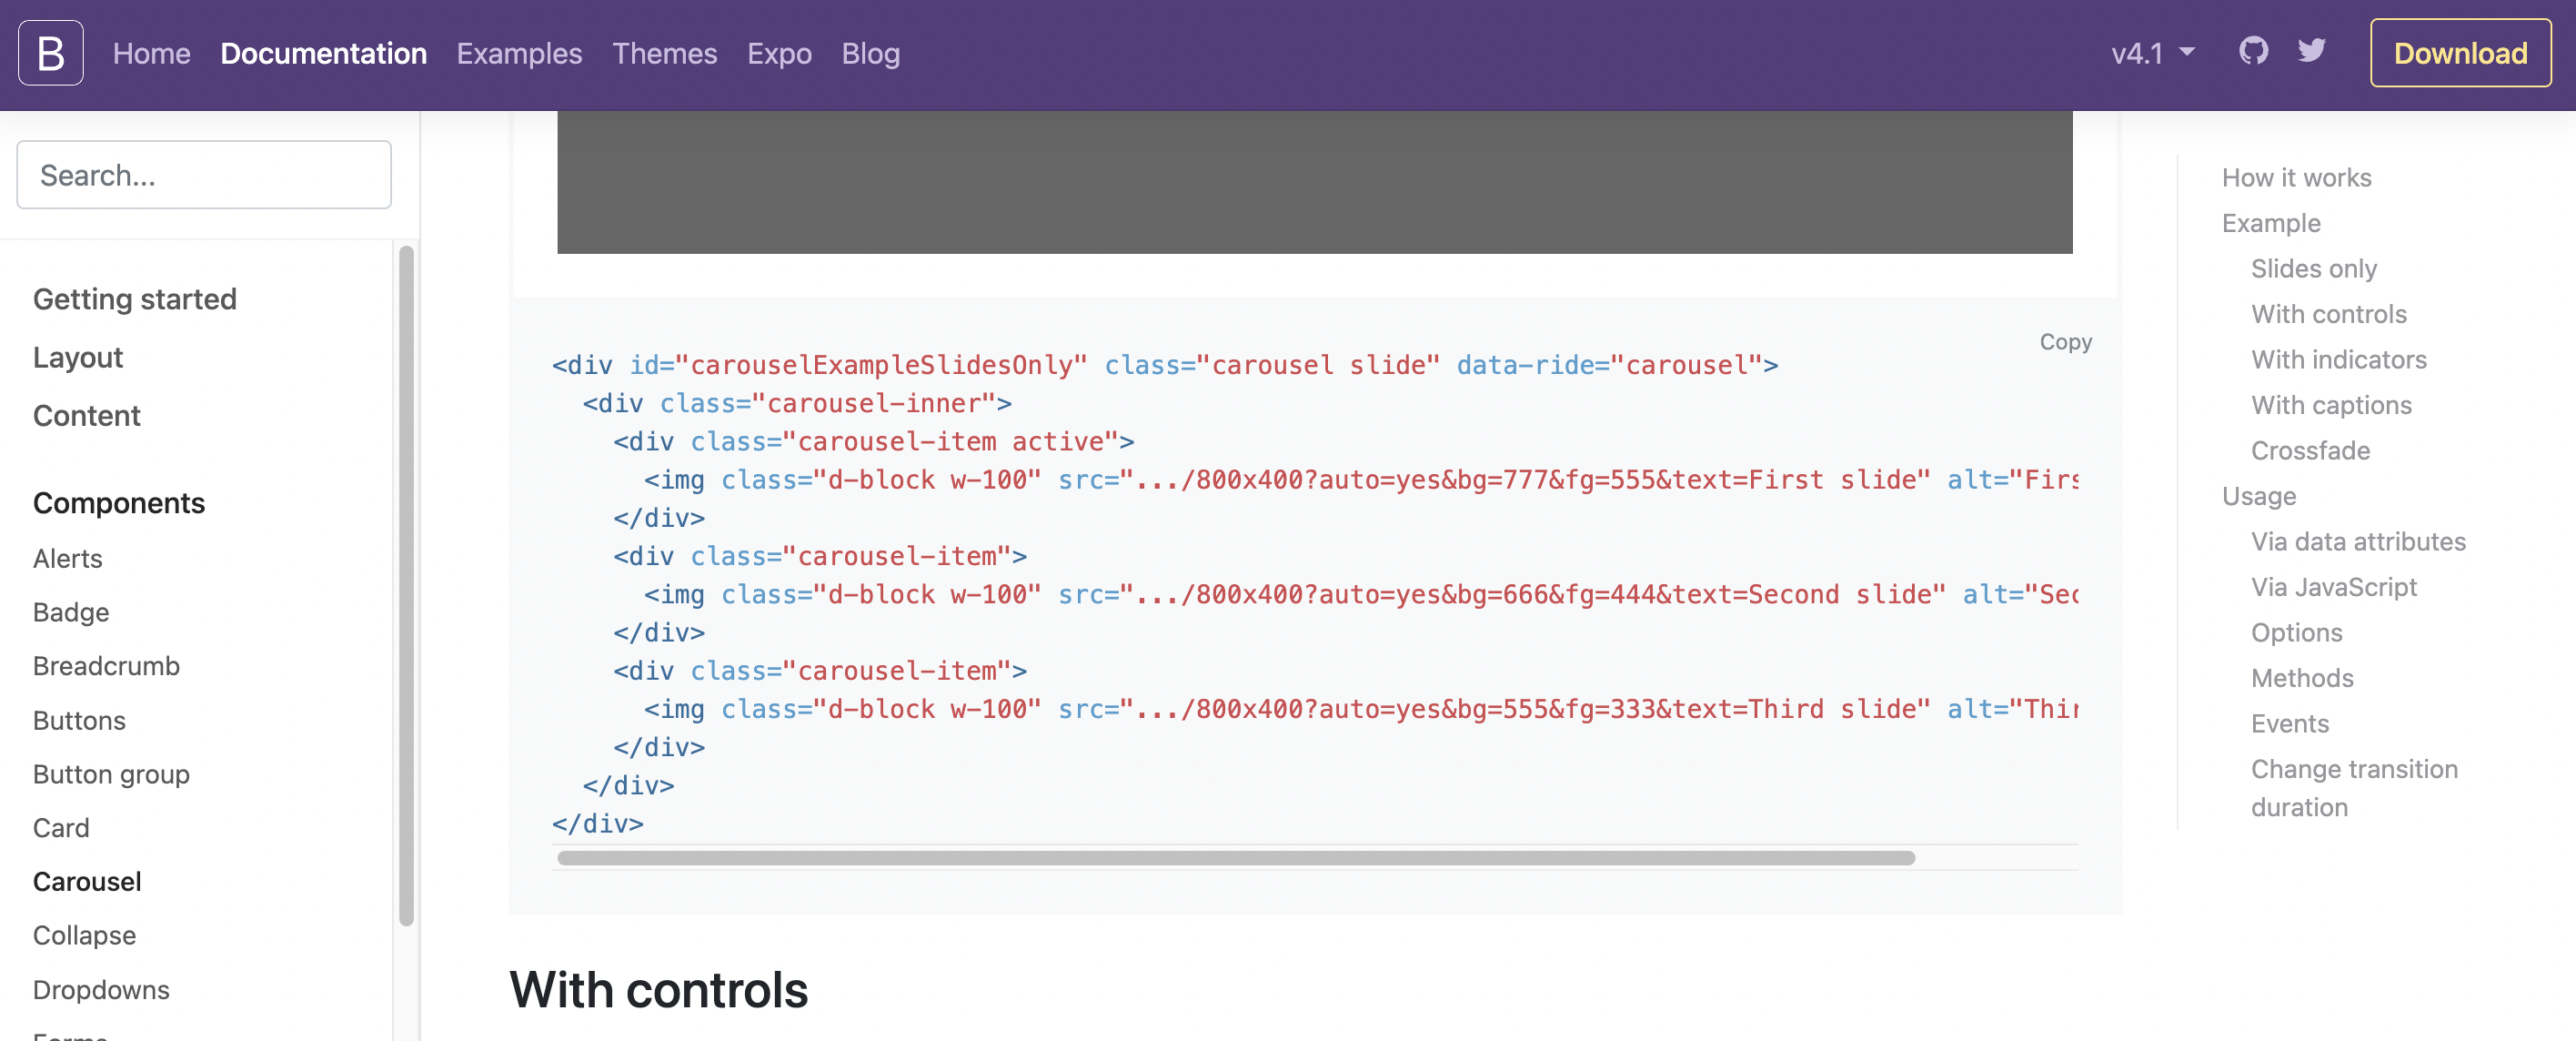Image resolution: width=2576 pixels, height=1041 pixels.
Task: Click the Bootstrap B logo
Action: [51, 53]
